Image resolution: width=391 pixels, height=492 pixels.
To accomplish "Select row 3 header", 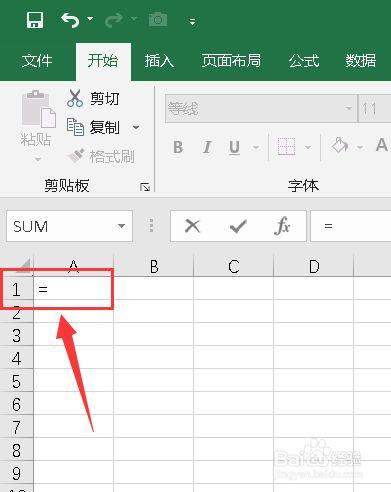I will [16, 335].
